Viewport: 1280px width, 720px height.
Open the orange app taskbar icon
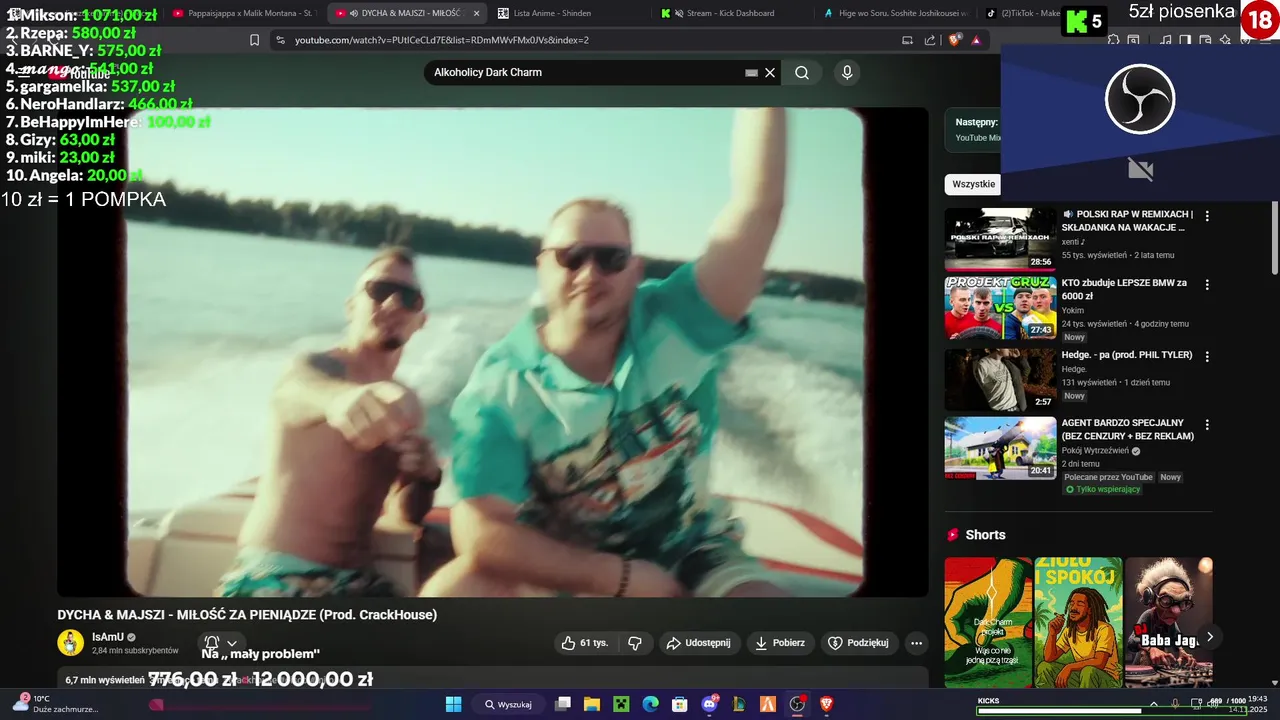point(768,704)
